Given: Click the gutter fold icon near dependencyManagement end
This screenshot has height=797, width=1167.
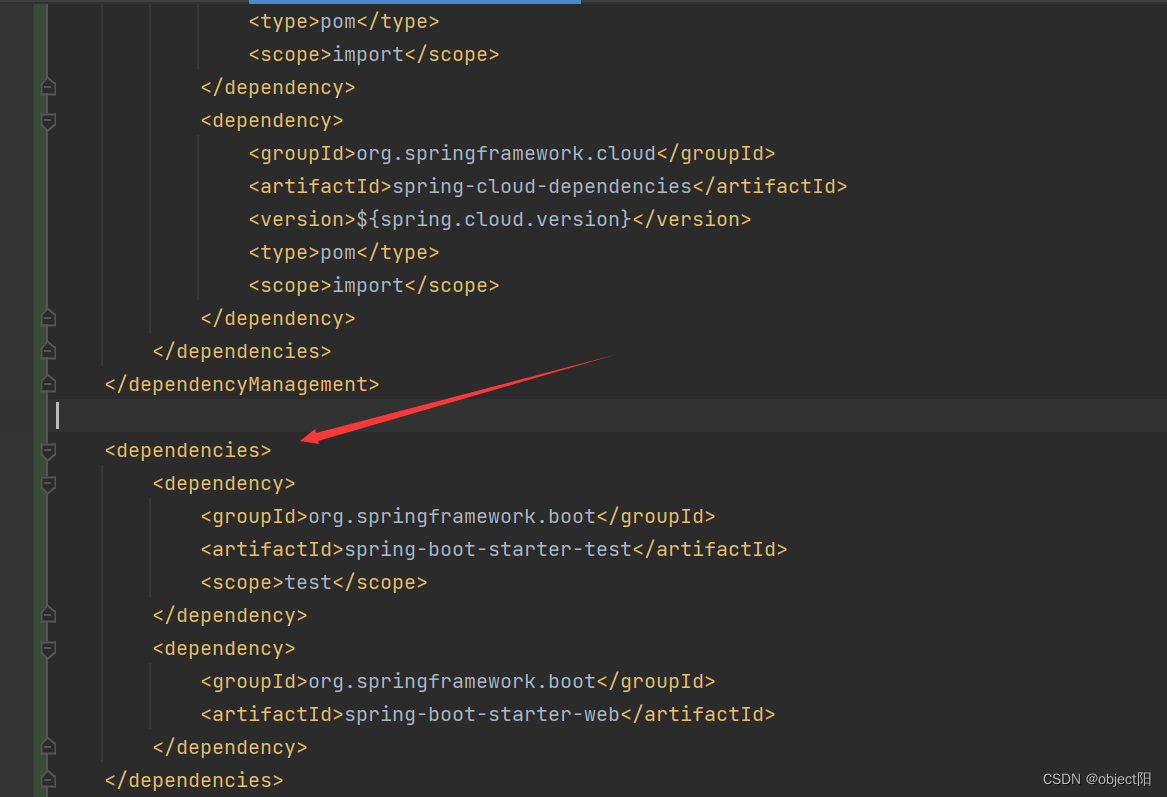Looking at the screenshot, I should pyautogui.click(x=47, y=383).
